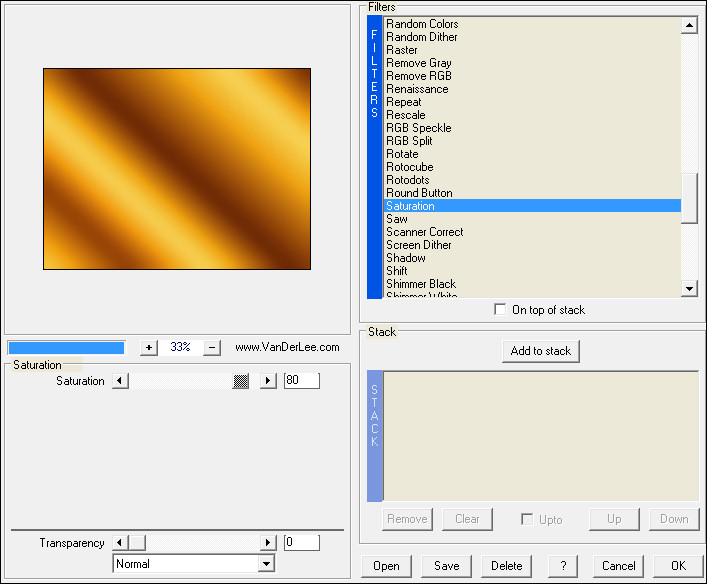Select RGB Speckle filter
707x584 pixels.
click(x=533, y=128)
